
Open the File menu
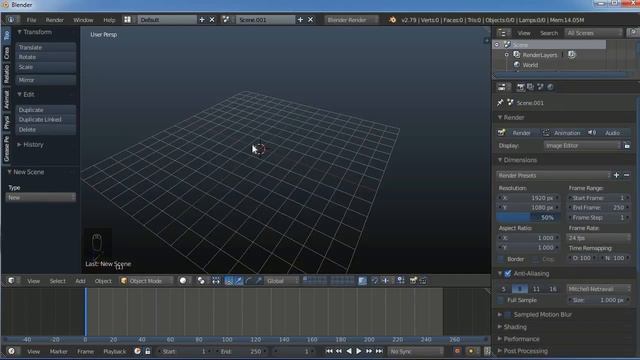(x=31, y=20)
